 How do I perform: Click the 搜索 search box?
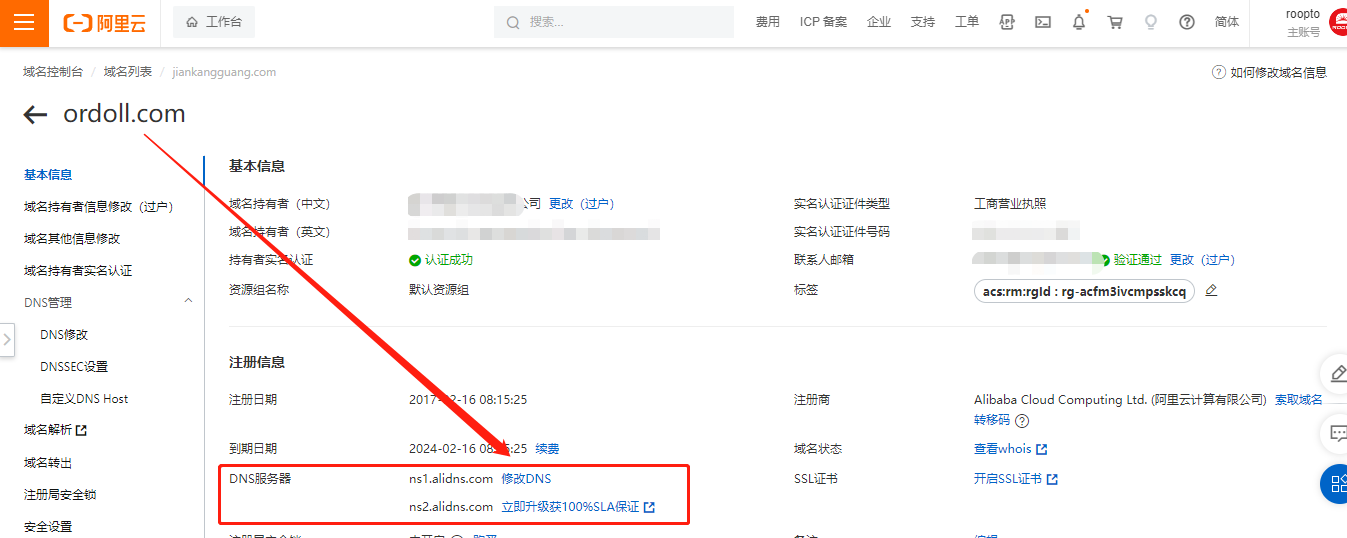pos(612,22)
